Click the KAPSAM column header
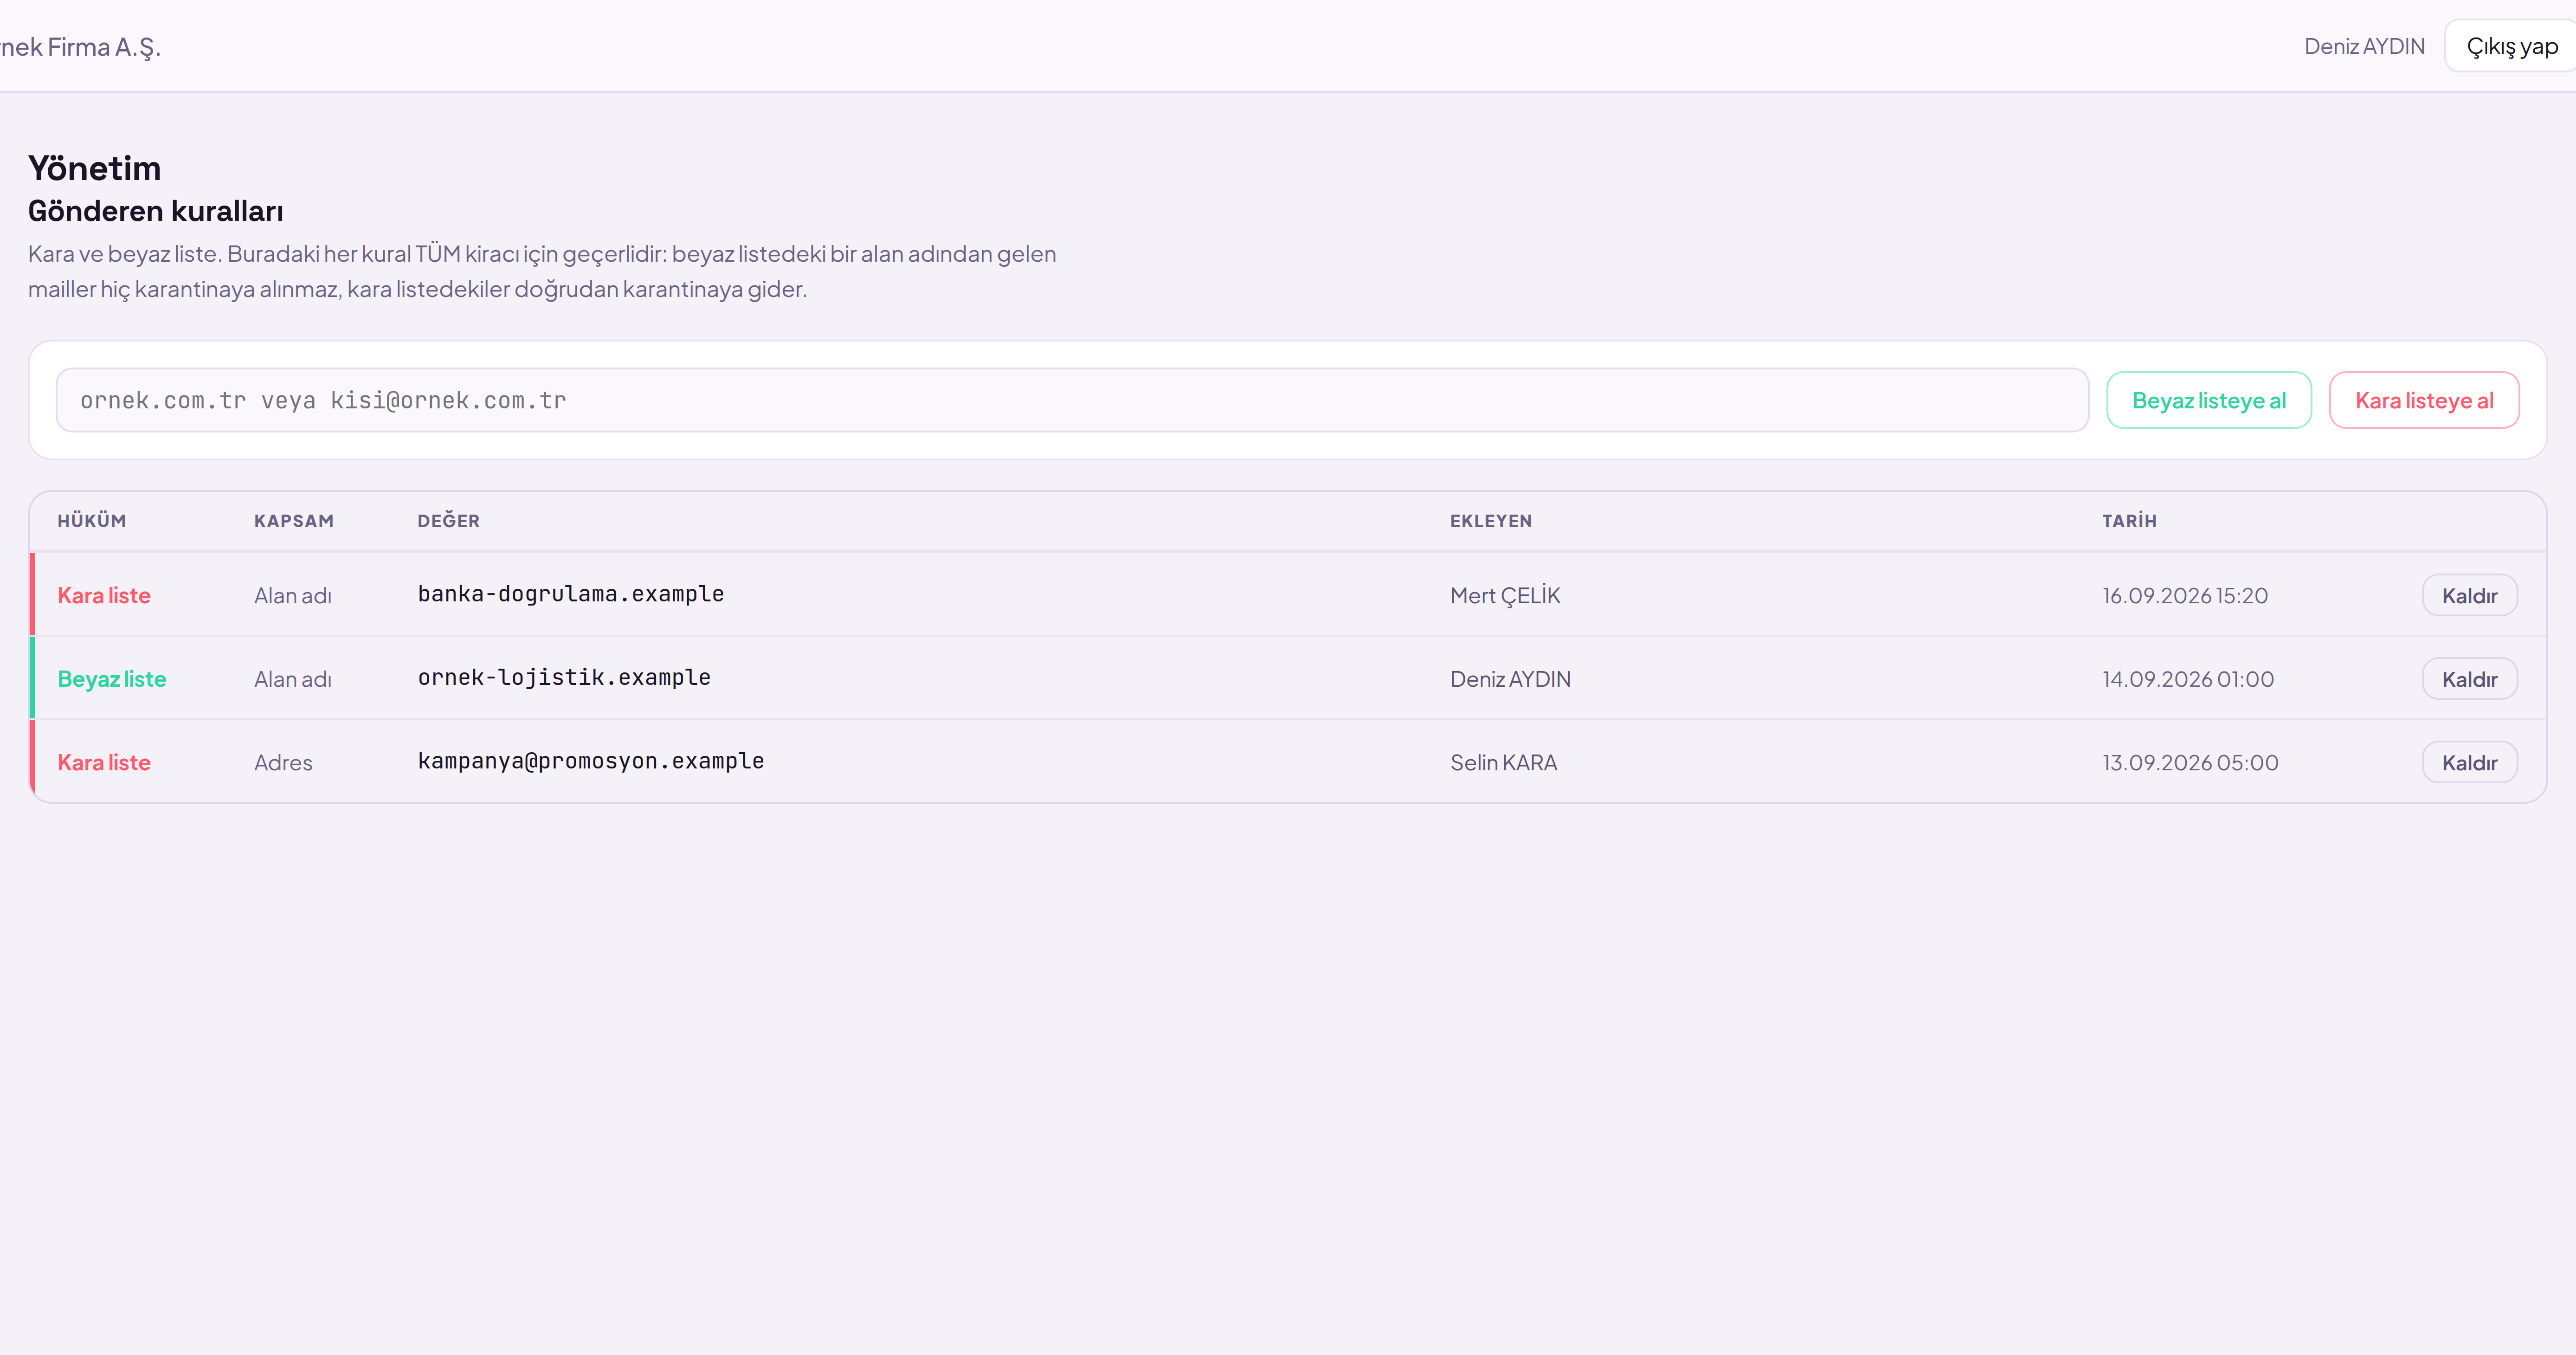Image resolution: width=2576 pixels, height=1355 pixels. pos(294,521)
